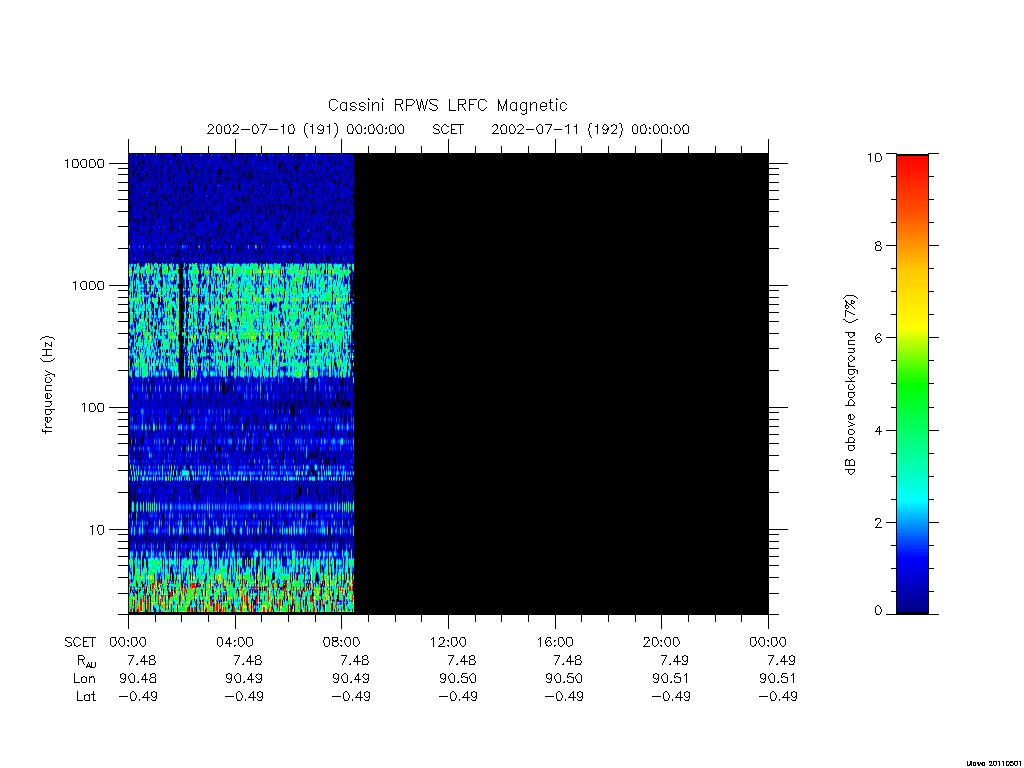
Task: Click the Lon value '90.50' under 12:00
Action: click(458, 679)
